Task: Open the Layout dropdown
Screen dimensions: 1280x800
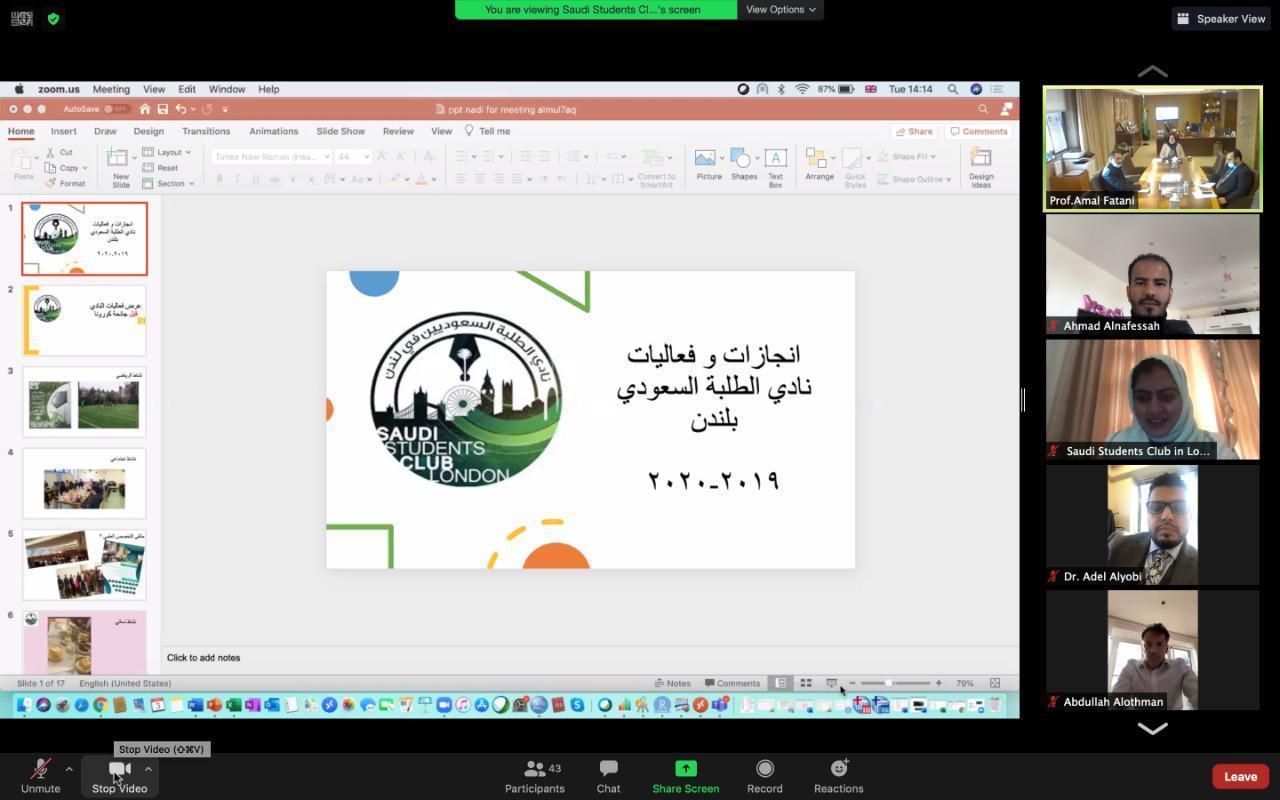Action: (x=167, y=153)
